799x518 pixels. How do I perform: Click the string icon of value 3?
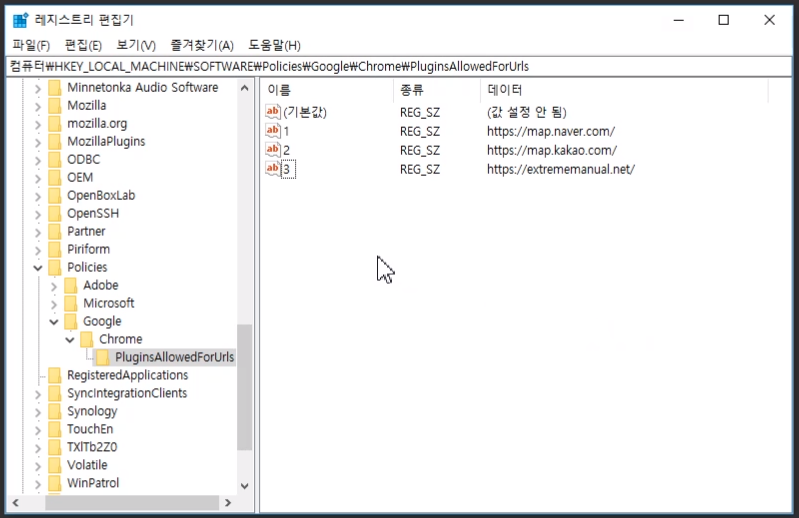click(x=273, y=169)
